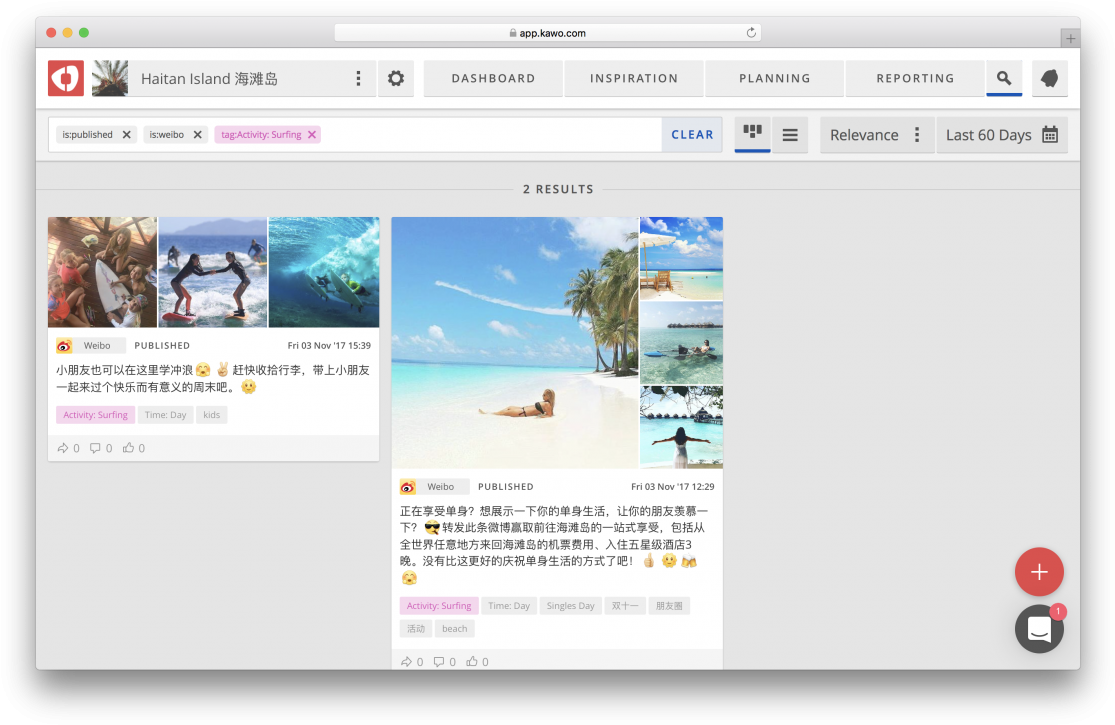The width and height of the screenshot is (1115, 725).
Task: Remove the is:weibo filter chip
Action: pos(198,134)
